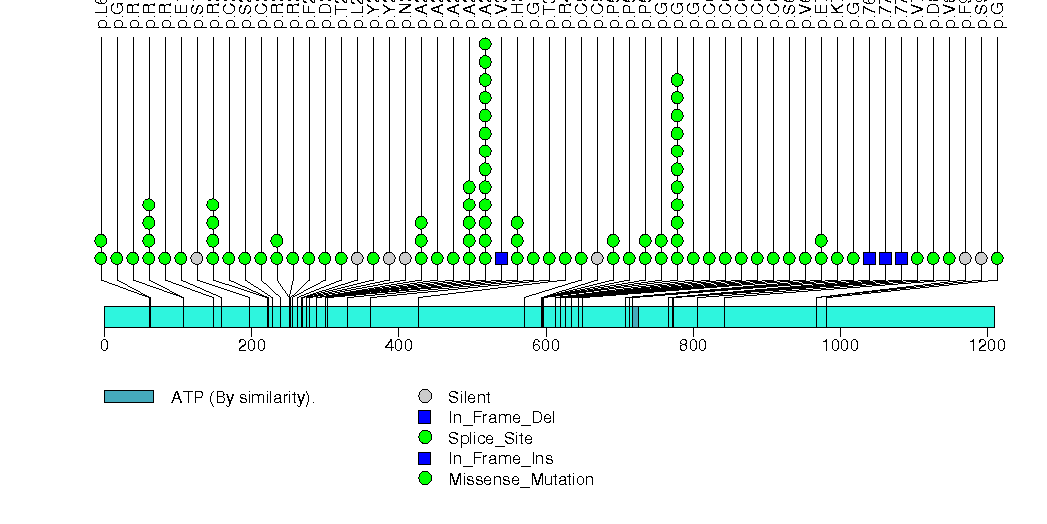1047x524 pixels.
Task: Click the "Missense_Mutation" legend text
Action: click(x=520, y=479)
